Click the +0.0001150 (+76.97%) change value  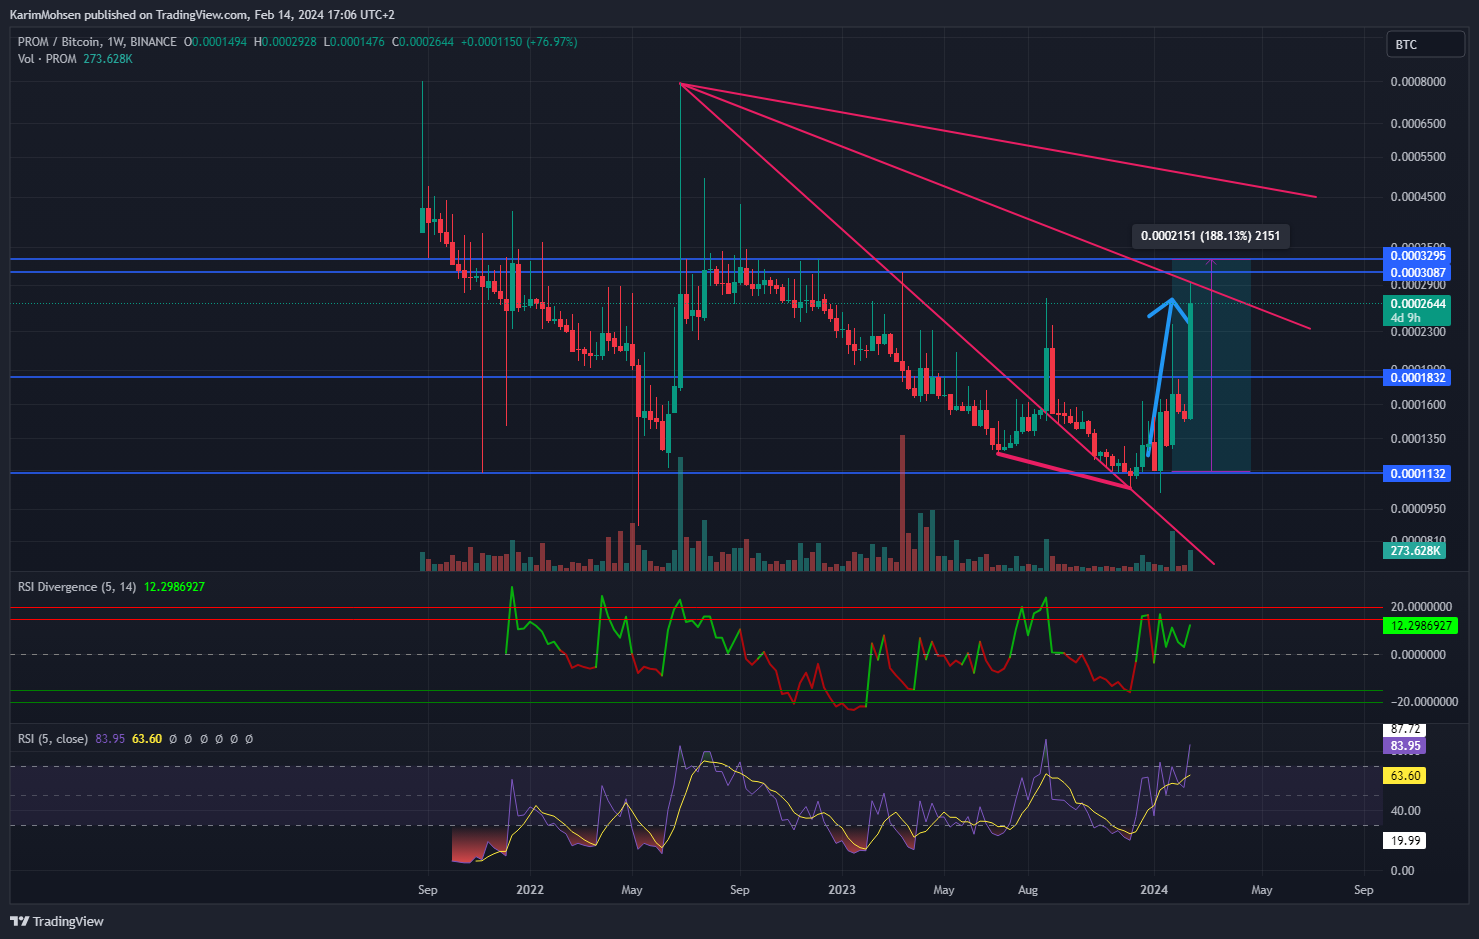pos(519,42)
